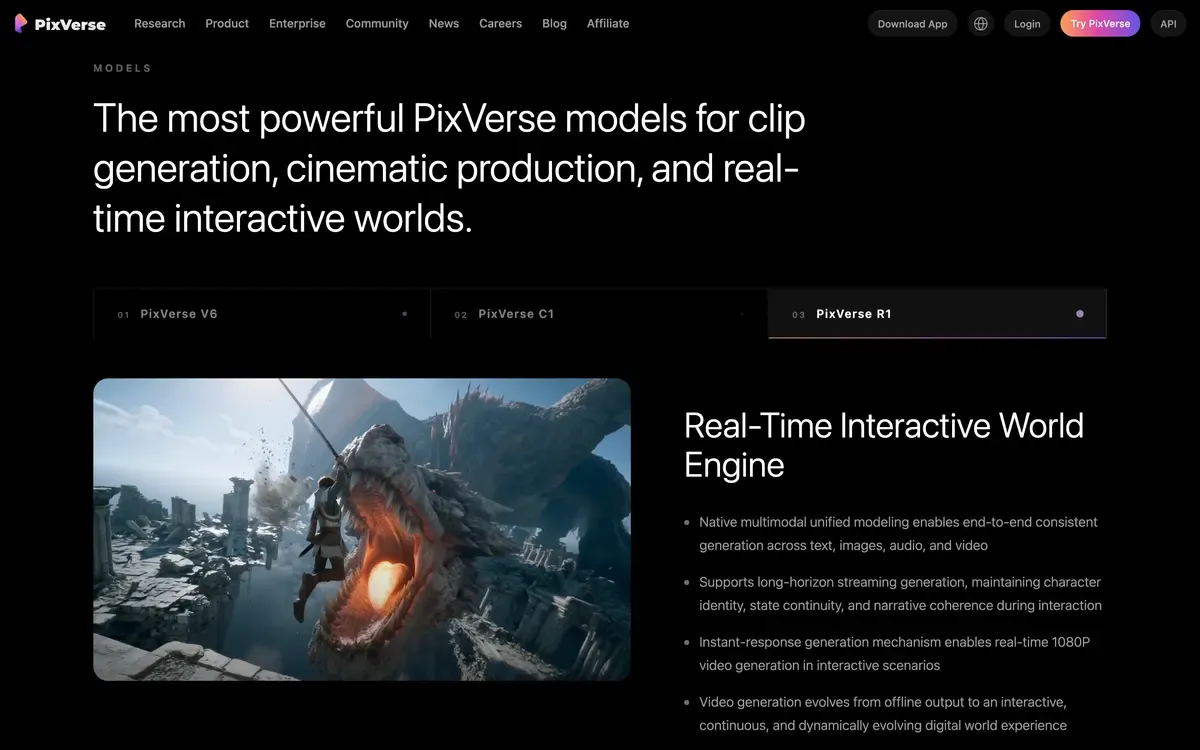The width and height of the screenshot is (1200, 750).
Task: Click the PixVerse logo icon
Action: [x=21, y=23]
